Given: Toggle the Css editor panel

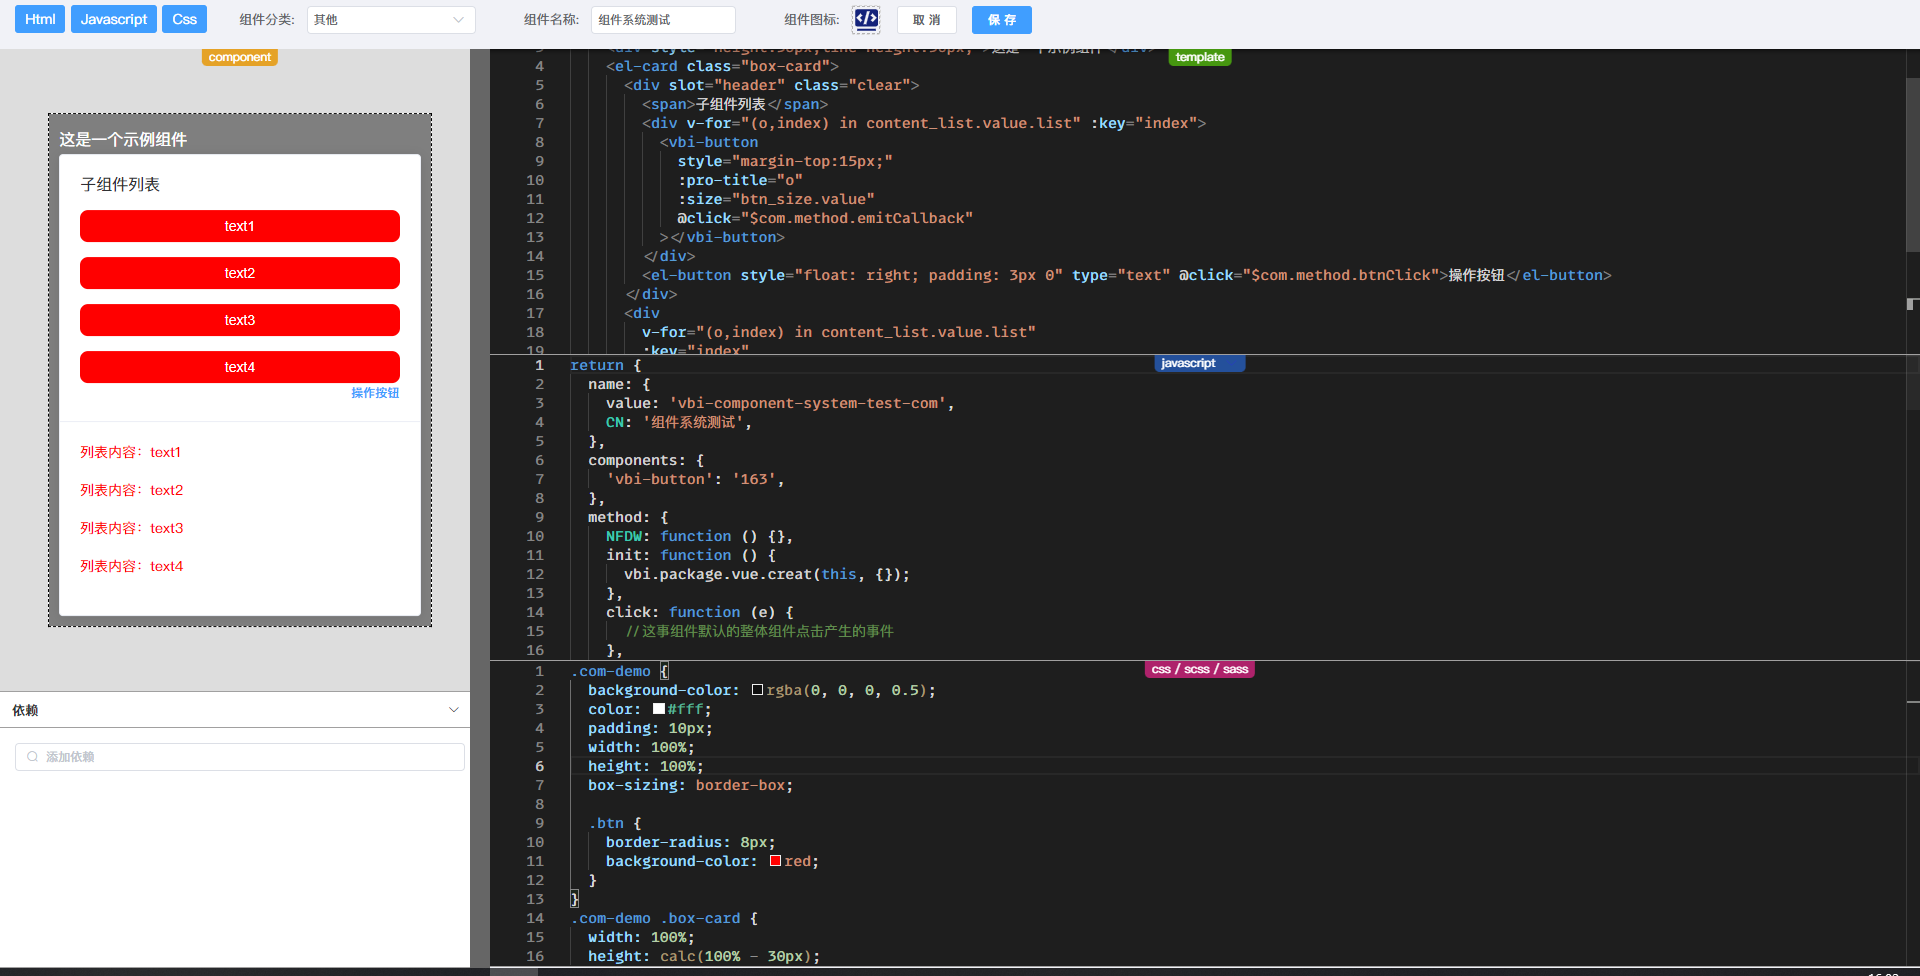Looking at the screenshot, I should point(184,19).
